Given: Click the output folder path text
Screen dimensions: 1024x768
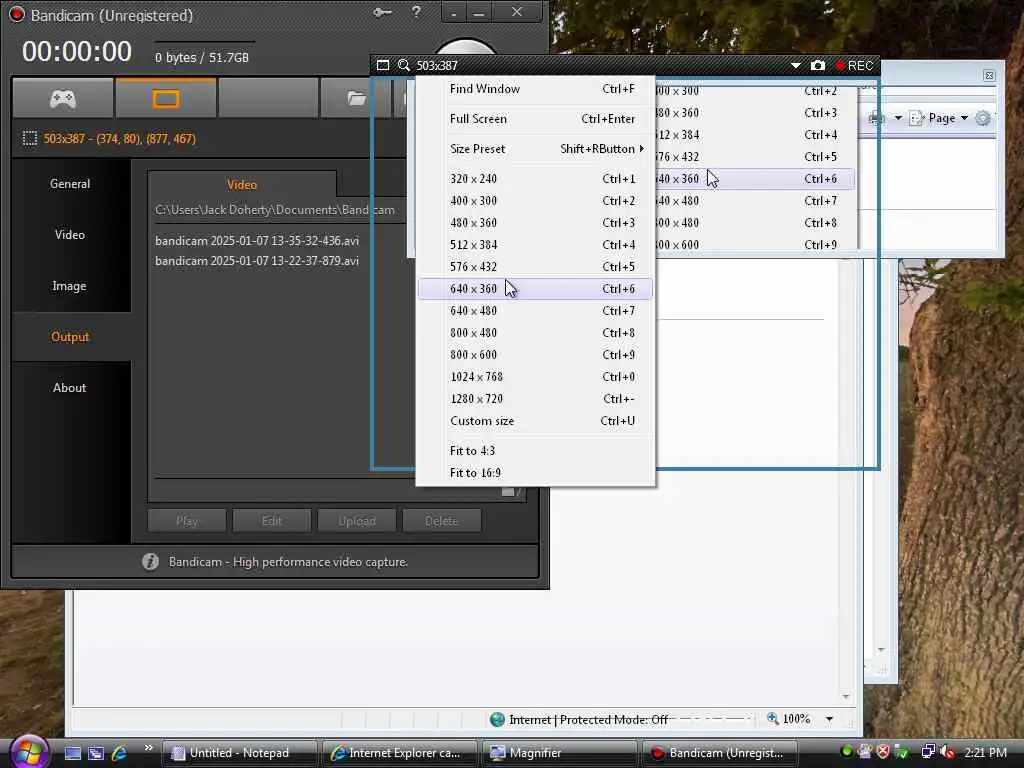Looking at the screenshot, I should (x=275, y=210).
